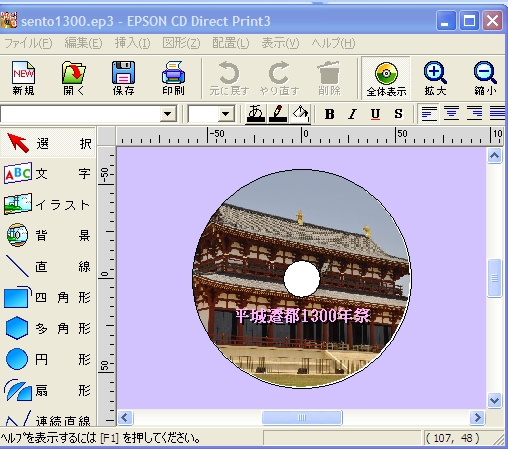This screenshot has width=508, height=449.
Task: Click the fill bucket color icon
Action: pos(300,114)
